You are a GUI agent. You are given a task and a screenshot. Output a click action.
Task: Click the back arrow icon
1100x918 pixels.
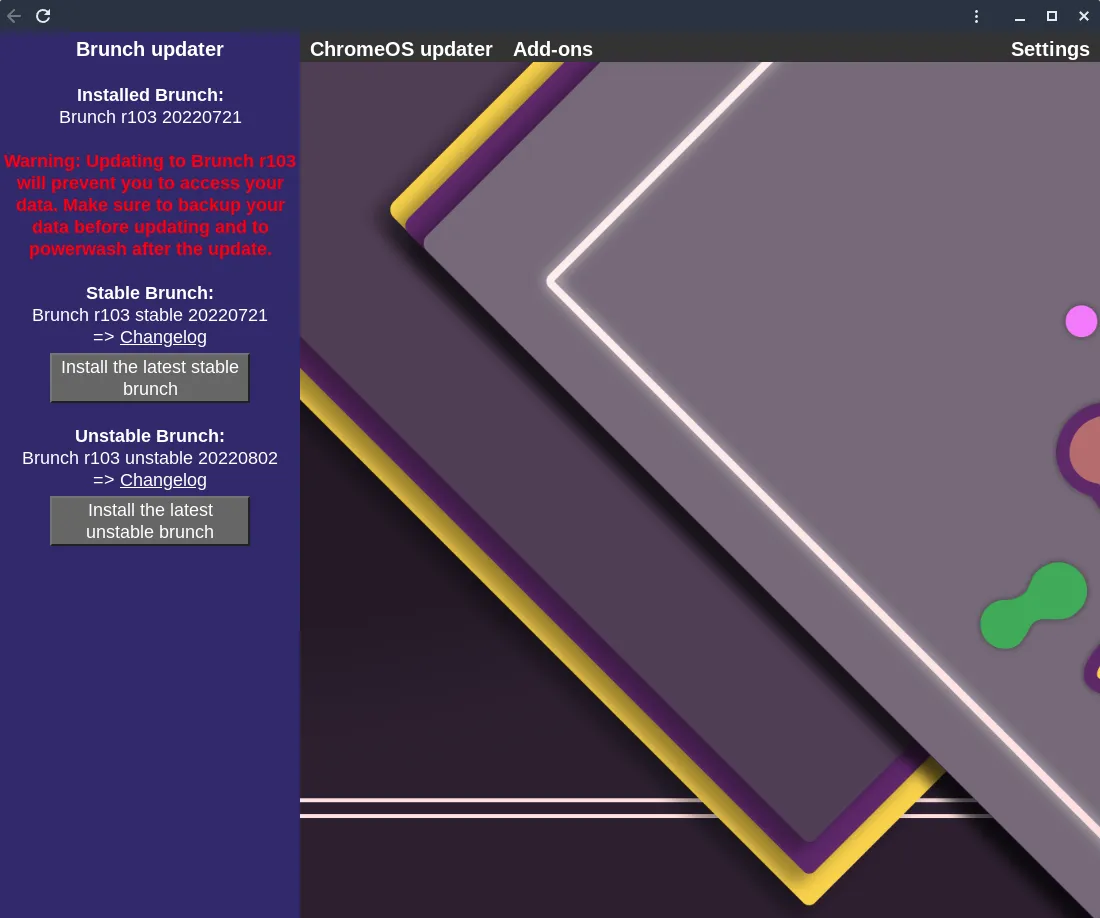pyautogui.click(x=14, y=16)
